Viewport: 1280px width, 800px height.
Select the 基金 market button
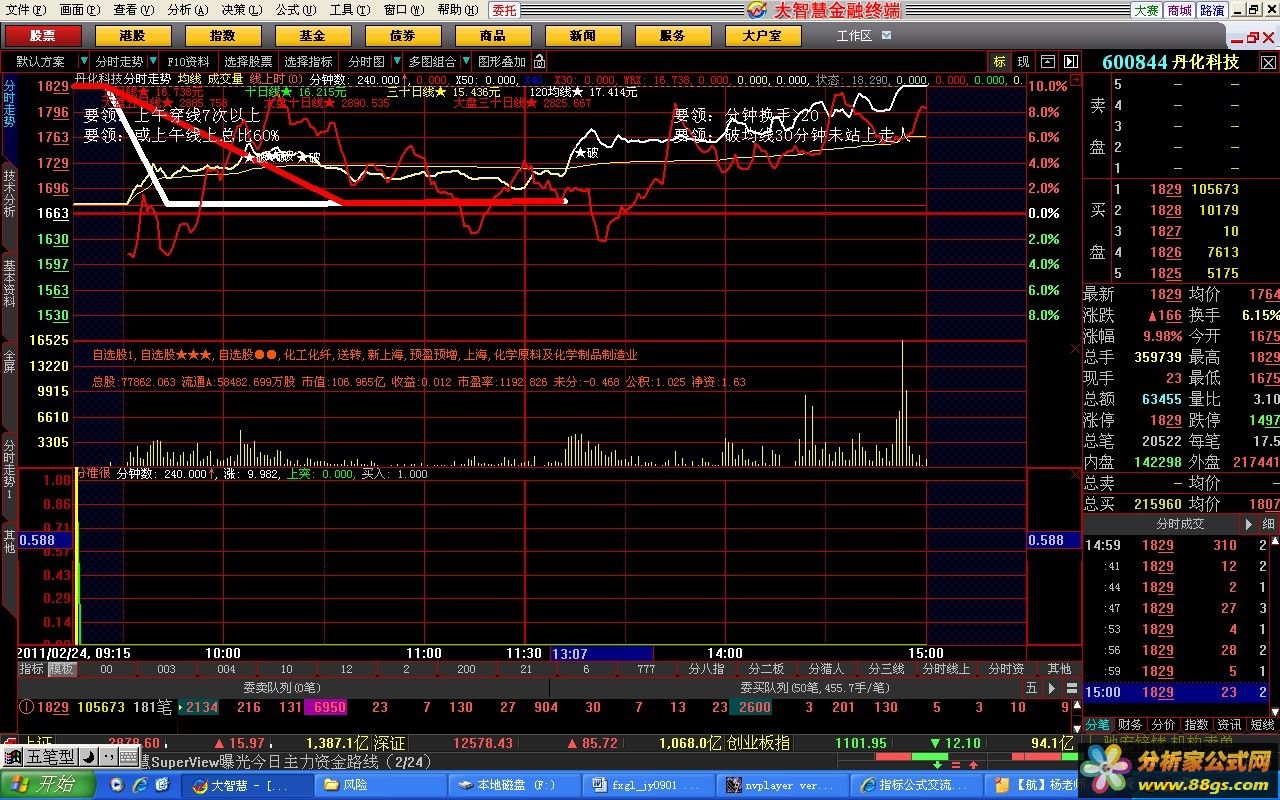pos(312,36)
